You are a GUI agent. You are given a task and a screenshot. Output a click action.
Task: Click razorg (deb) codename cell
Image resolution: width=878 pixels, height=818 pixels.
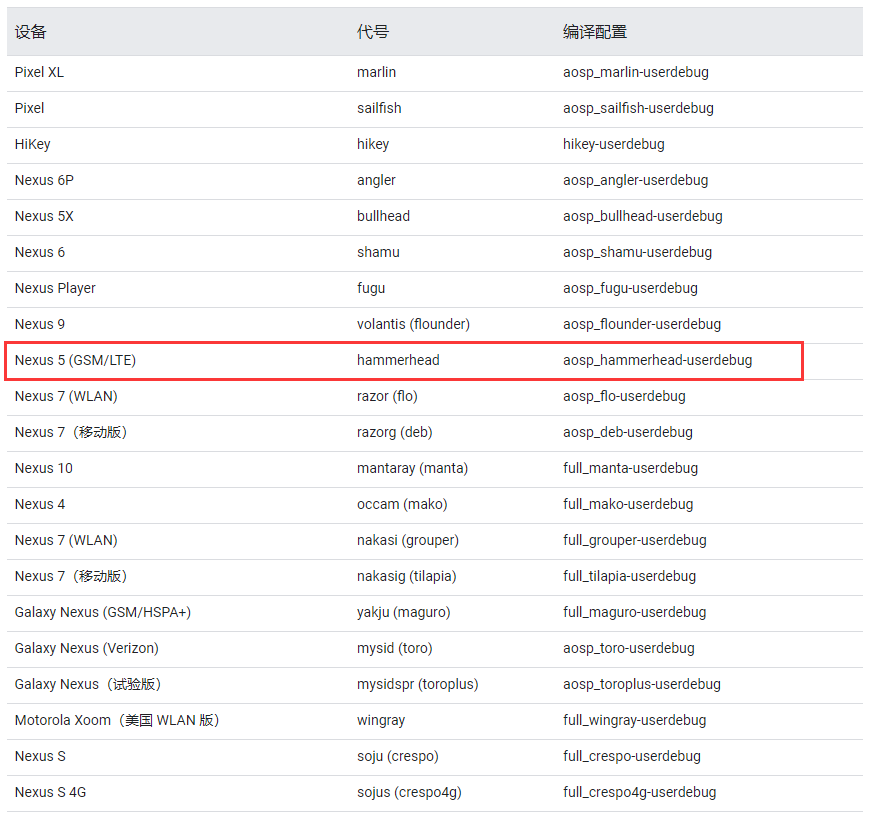click(395, 432)
